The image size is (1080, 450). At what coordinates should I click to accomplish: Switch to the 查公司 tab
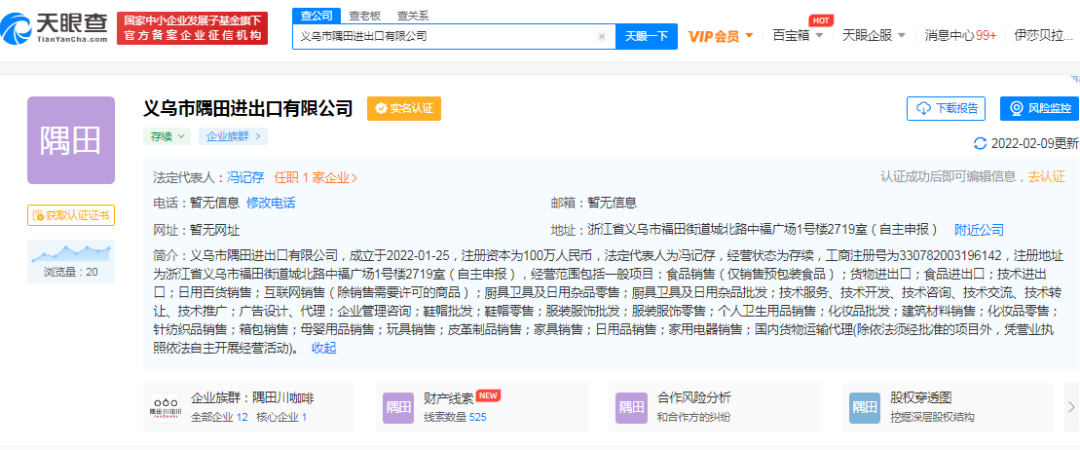[x=316, y=15]
